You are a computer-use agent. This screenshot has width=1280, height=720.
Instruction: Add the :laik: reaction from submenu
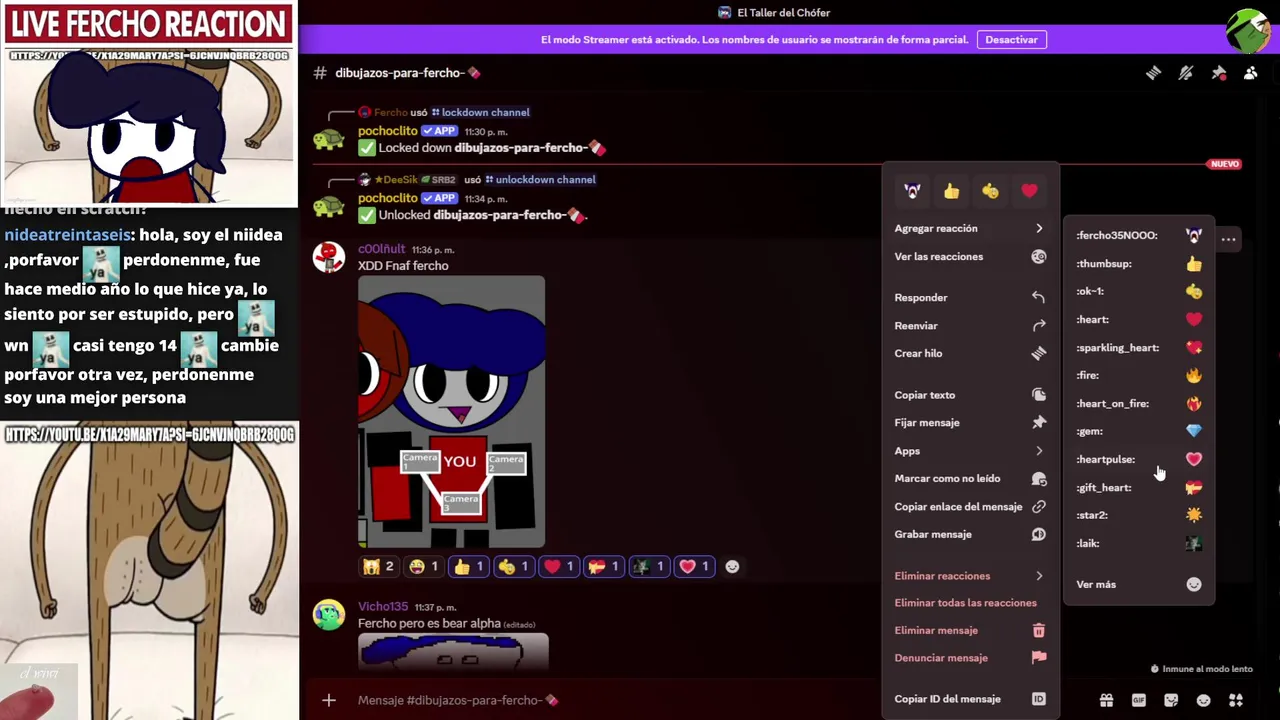[1139, 543]
